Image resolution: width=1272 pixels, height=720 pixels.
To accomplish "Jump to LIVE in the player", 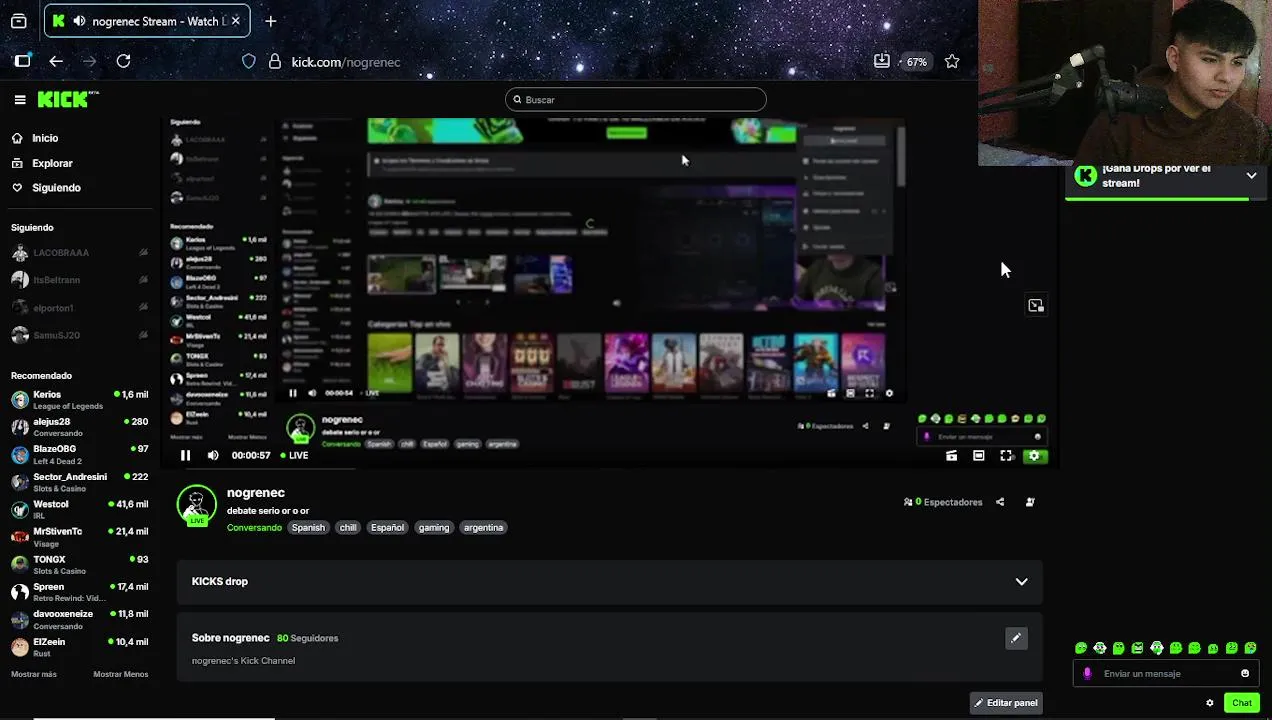I will 294,455.
